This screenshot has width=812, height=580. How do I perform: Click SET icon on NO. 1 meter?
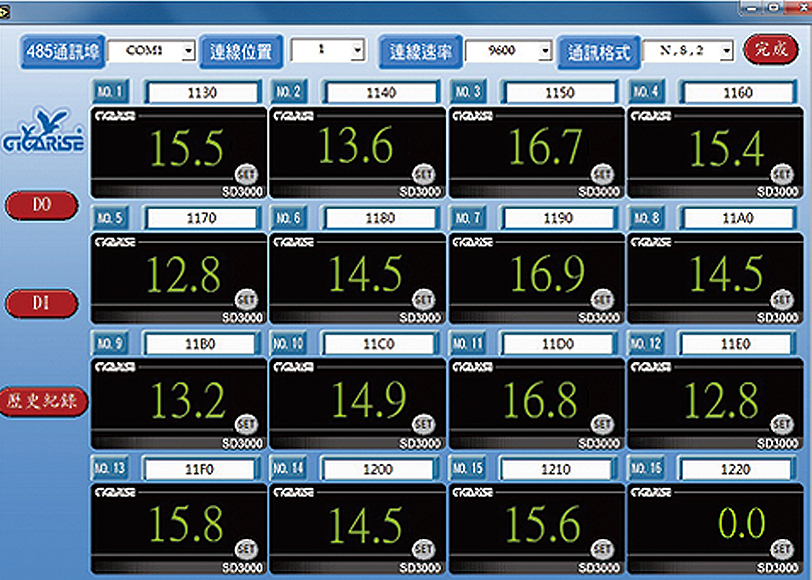coord(246,175)
